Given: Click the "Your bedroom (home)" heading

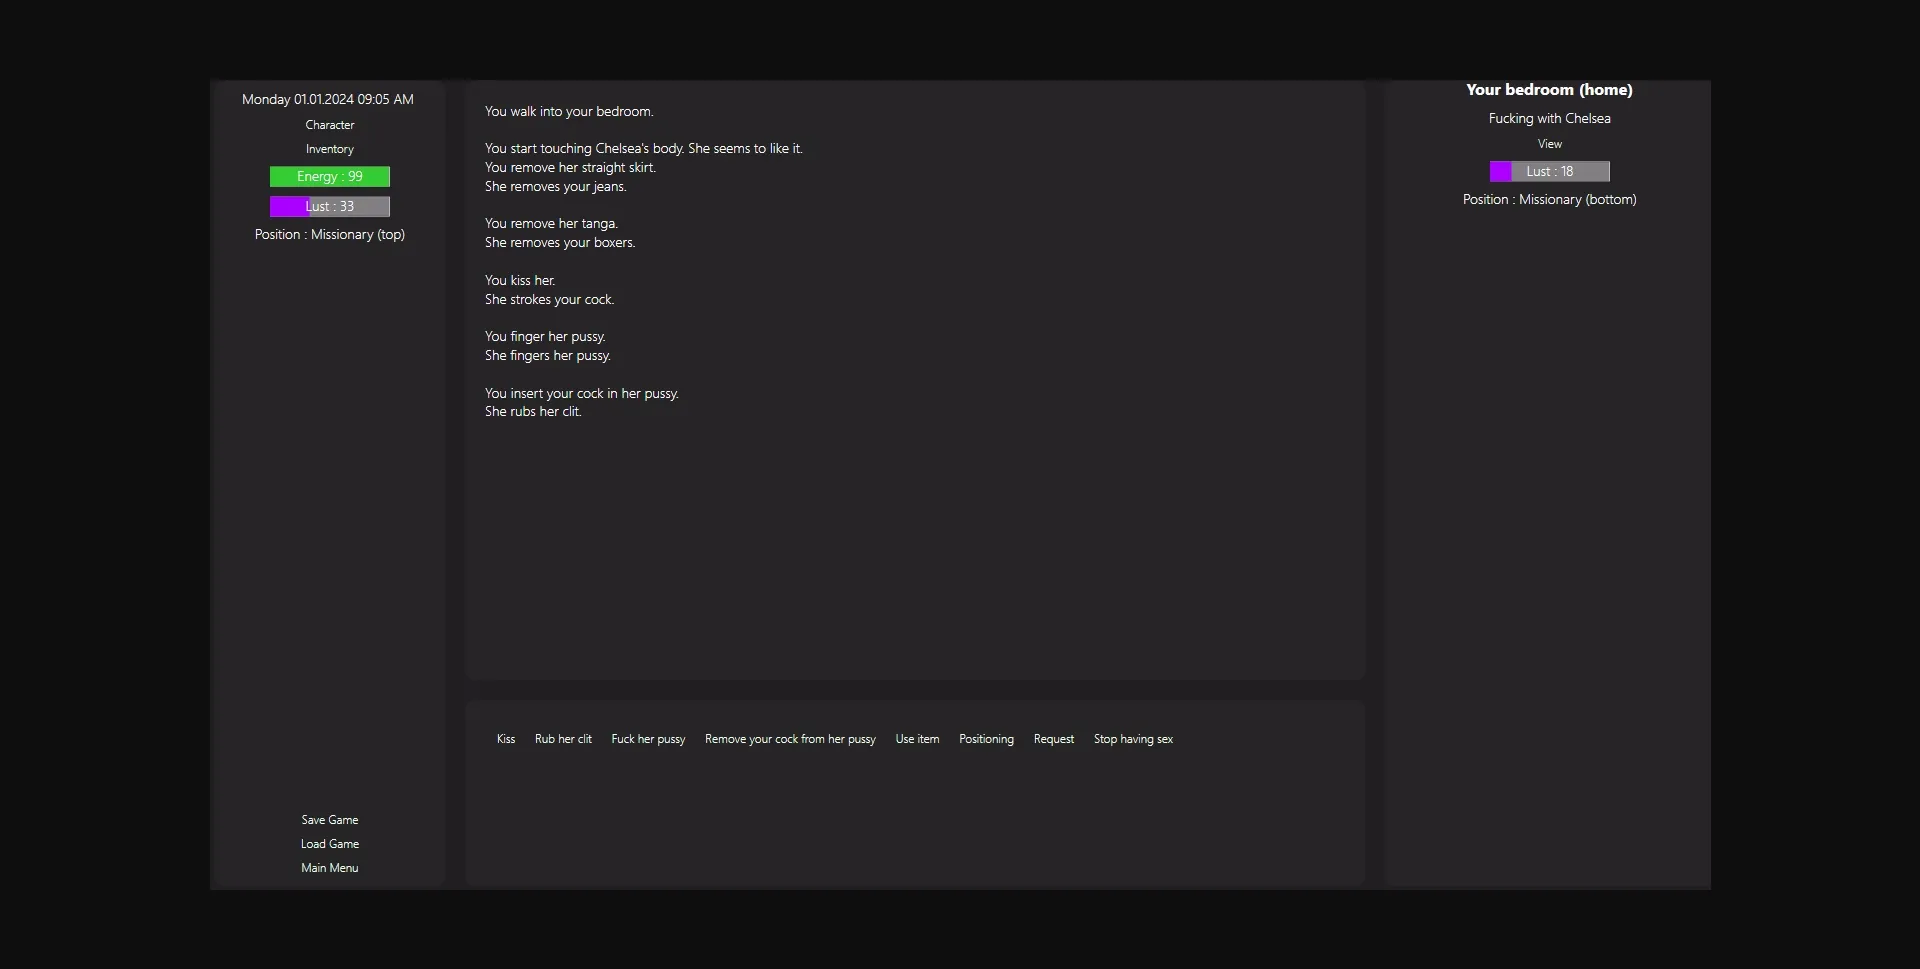Looking at the screenshot, I should (1549, 90).
